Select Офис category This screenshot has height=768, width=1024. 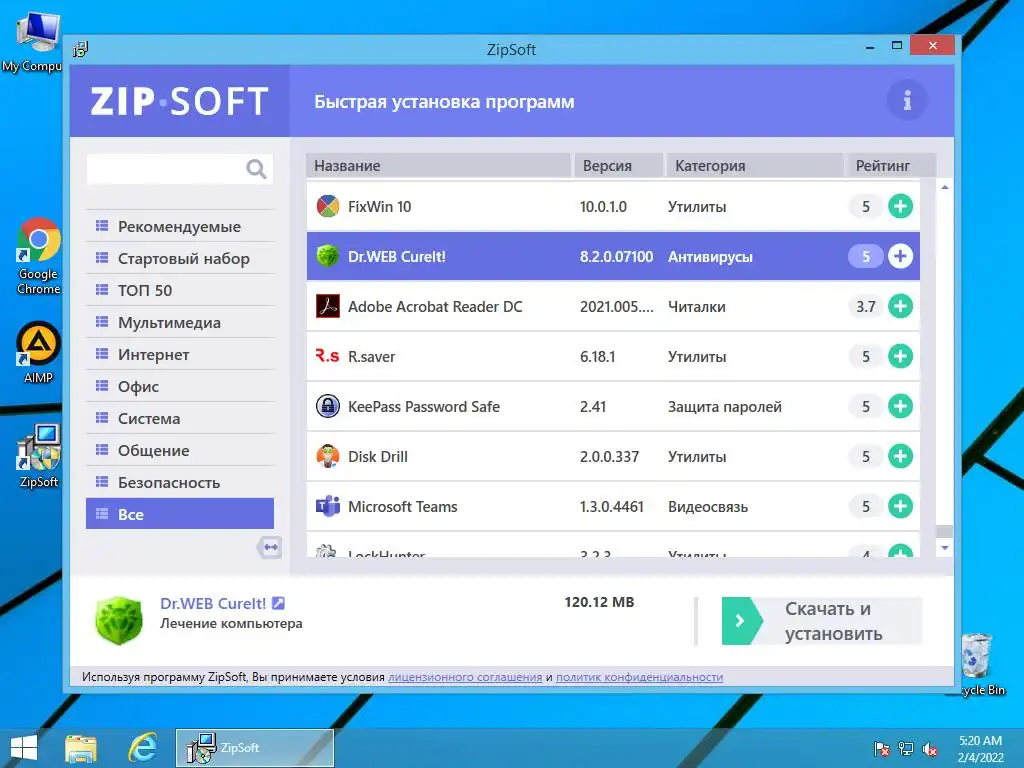[180, 387]
